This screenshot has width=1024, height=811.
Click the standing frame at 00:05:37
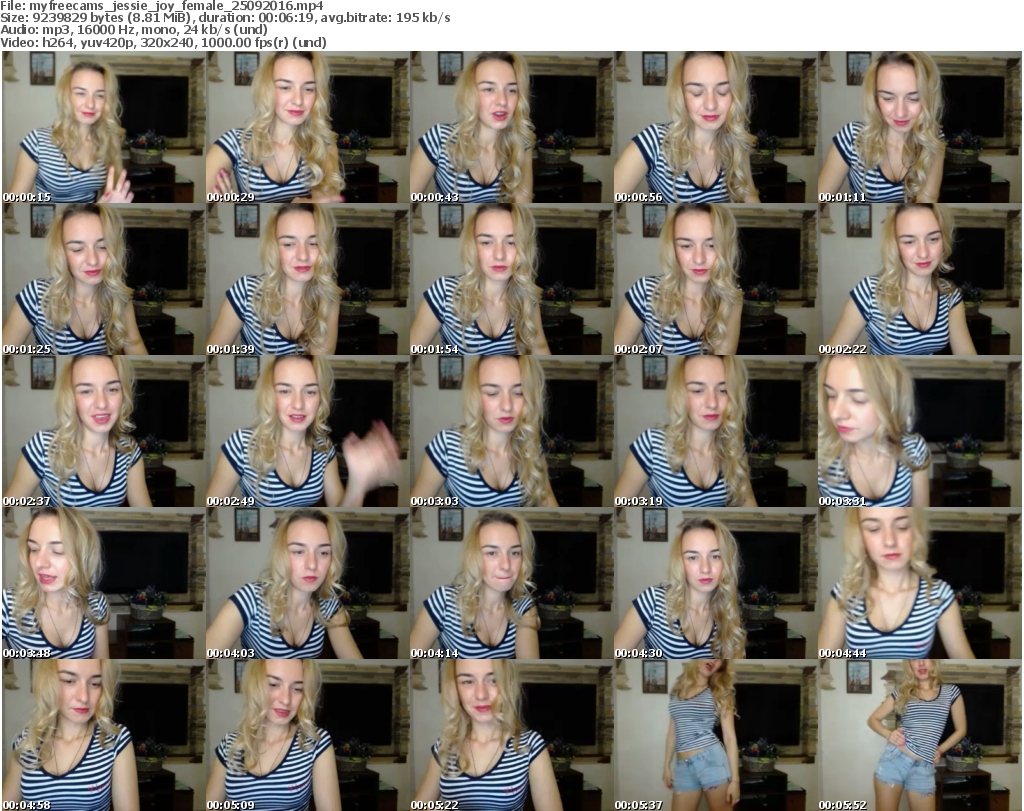(x=715, y=735)
